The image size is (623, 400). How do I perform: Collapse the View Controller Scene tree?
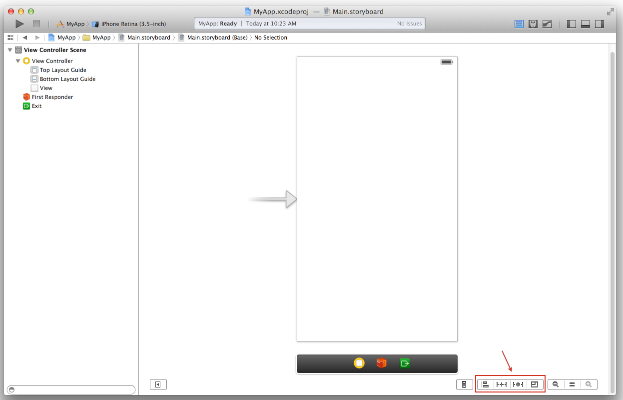coord(9,49)
